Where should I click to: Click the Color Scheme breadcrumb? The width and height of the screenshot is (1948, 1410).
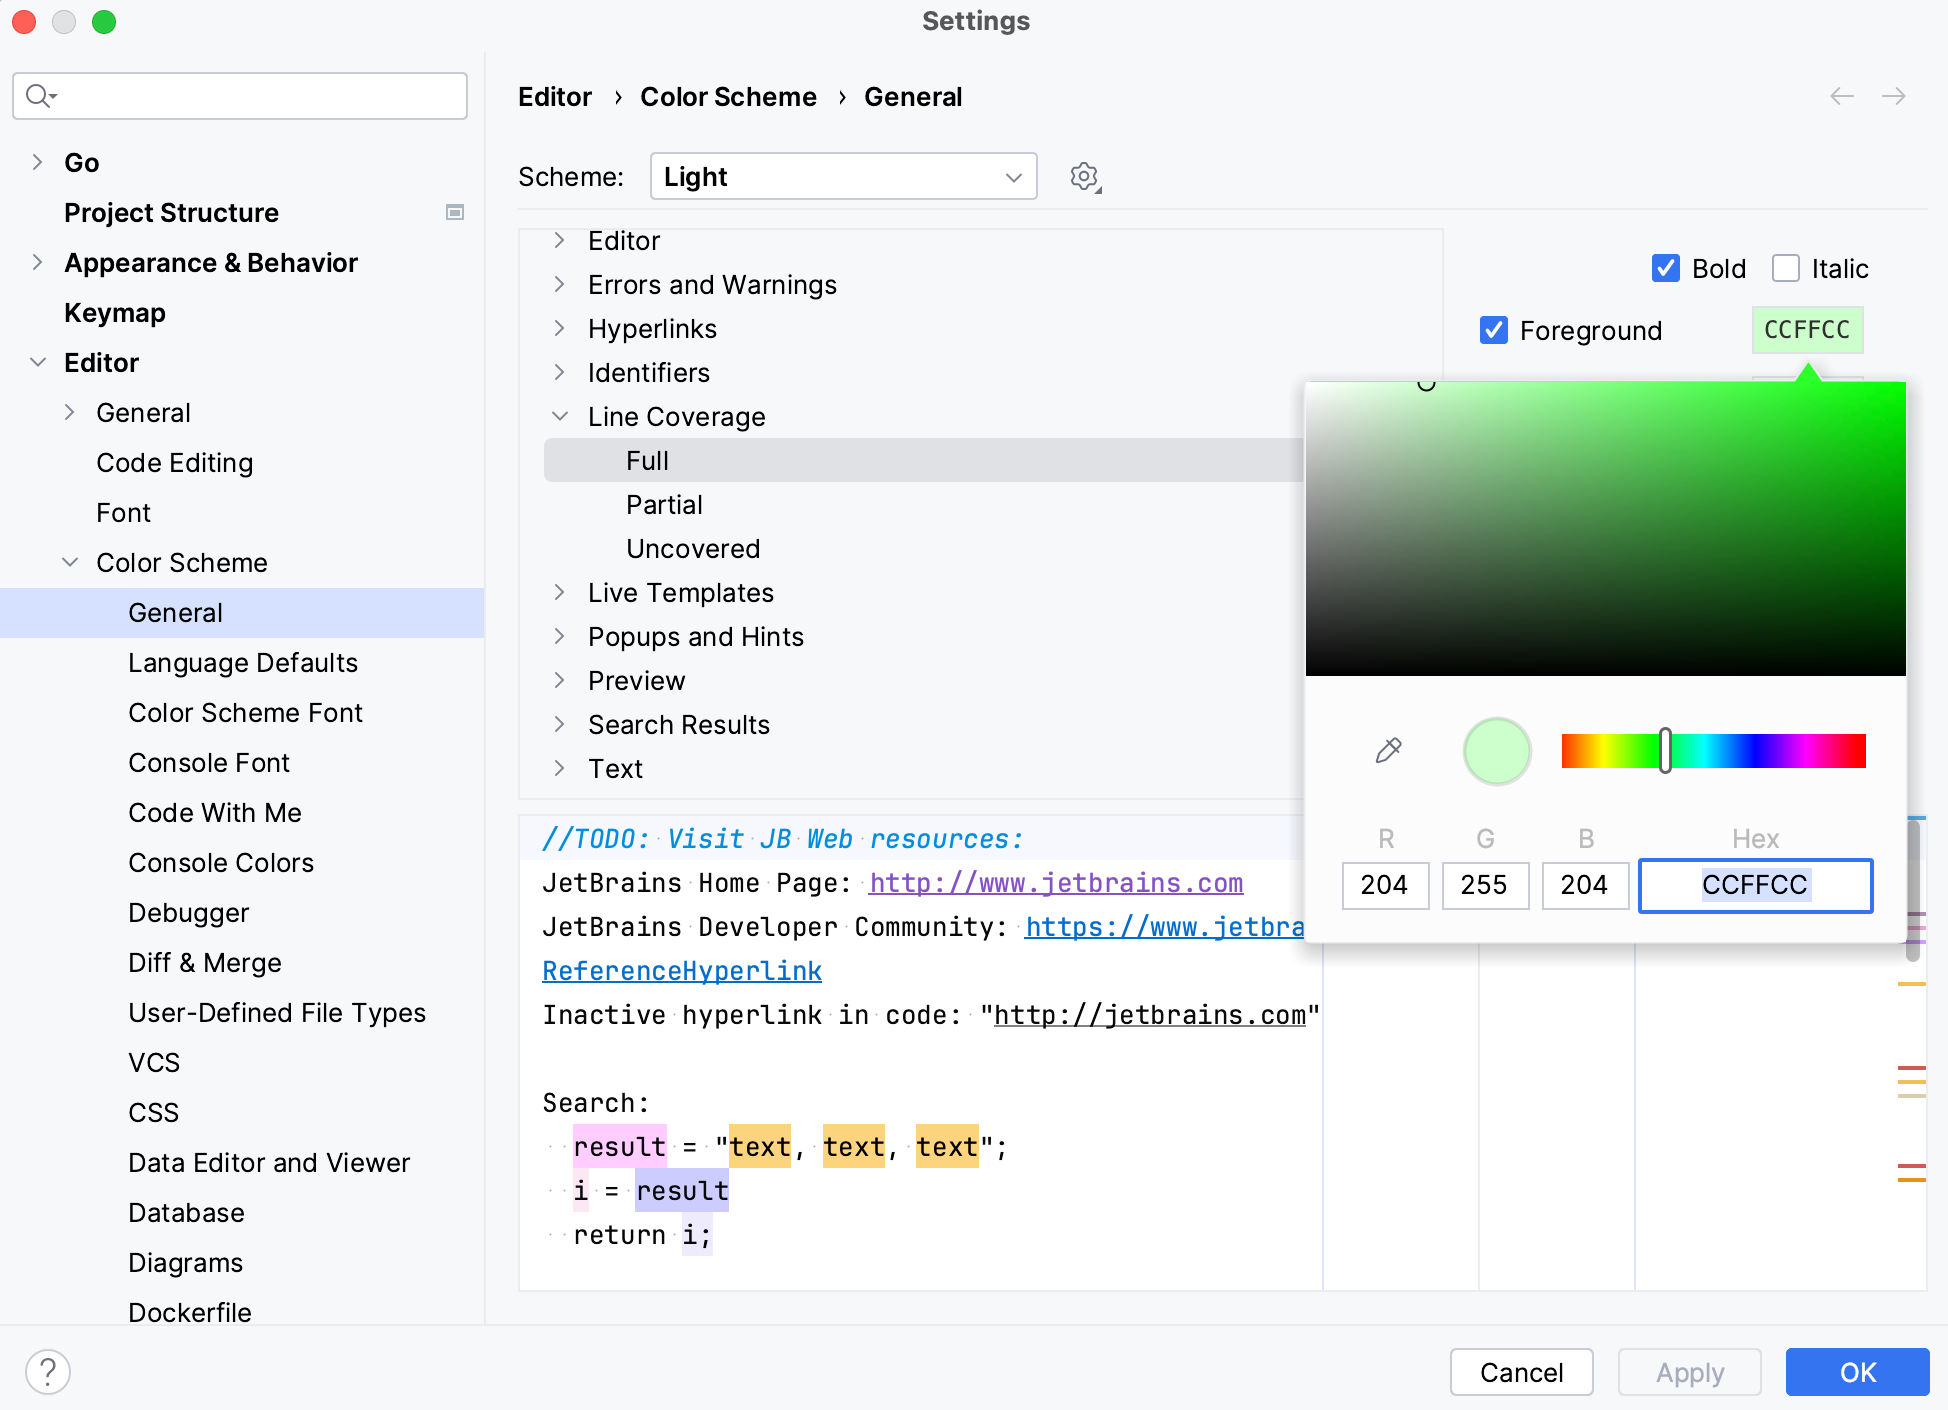coord(728,96)
